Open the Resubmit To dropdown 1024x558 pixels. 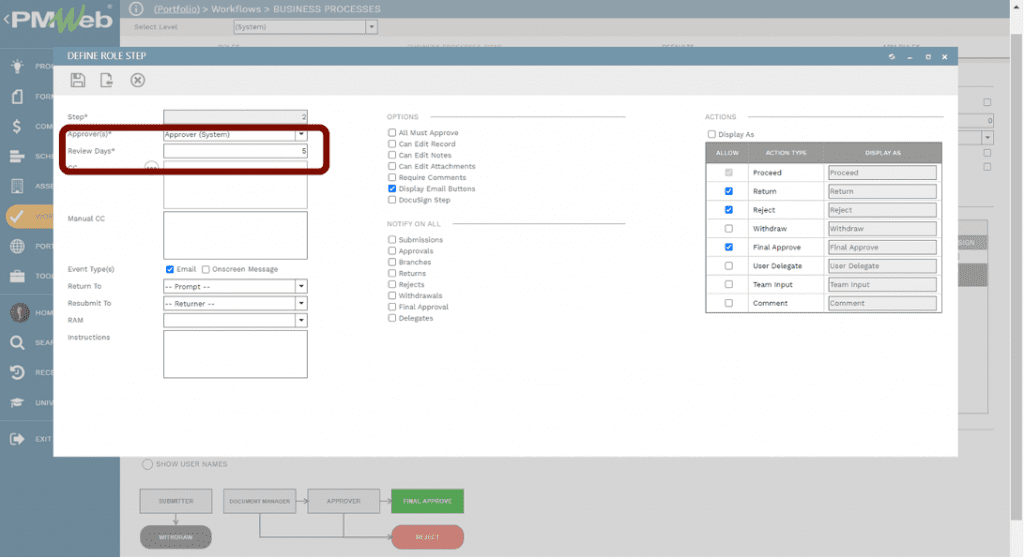pos(301,303)
